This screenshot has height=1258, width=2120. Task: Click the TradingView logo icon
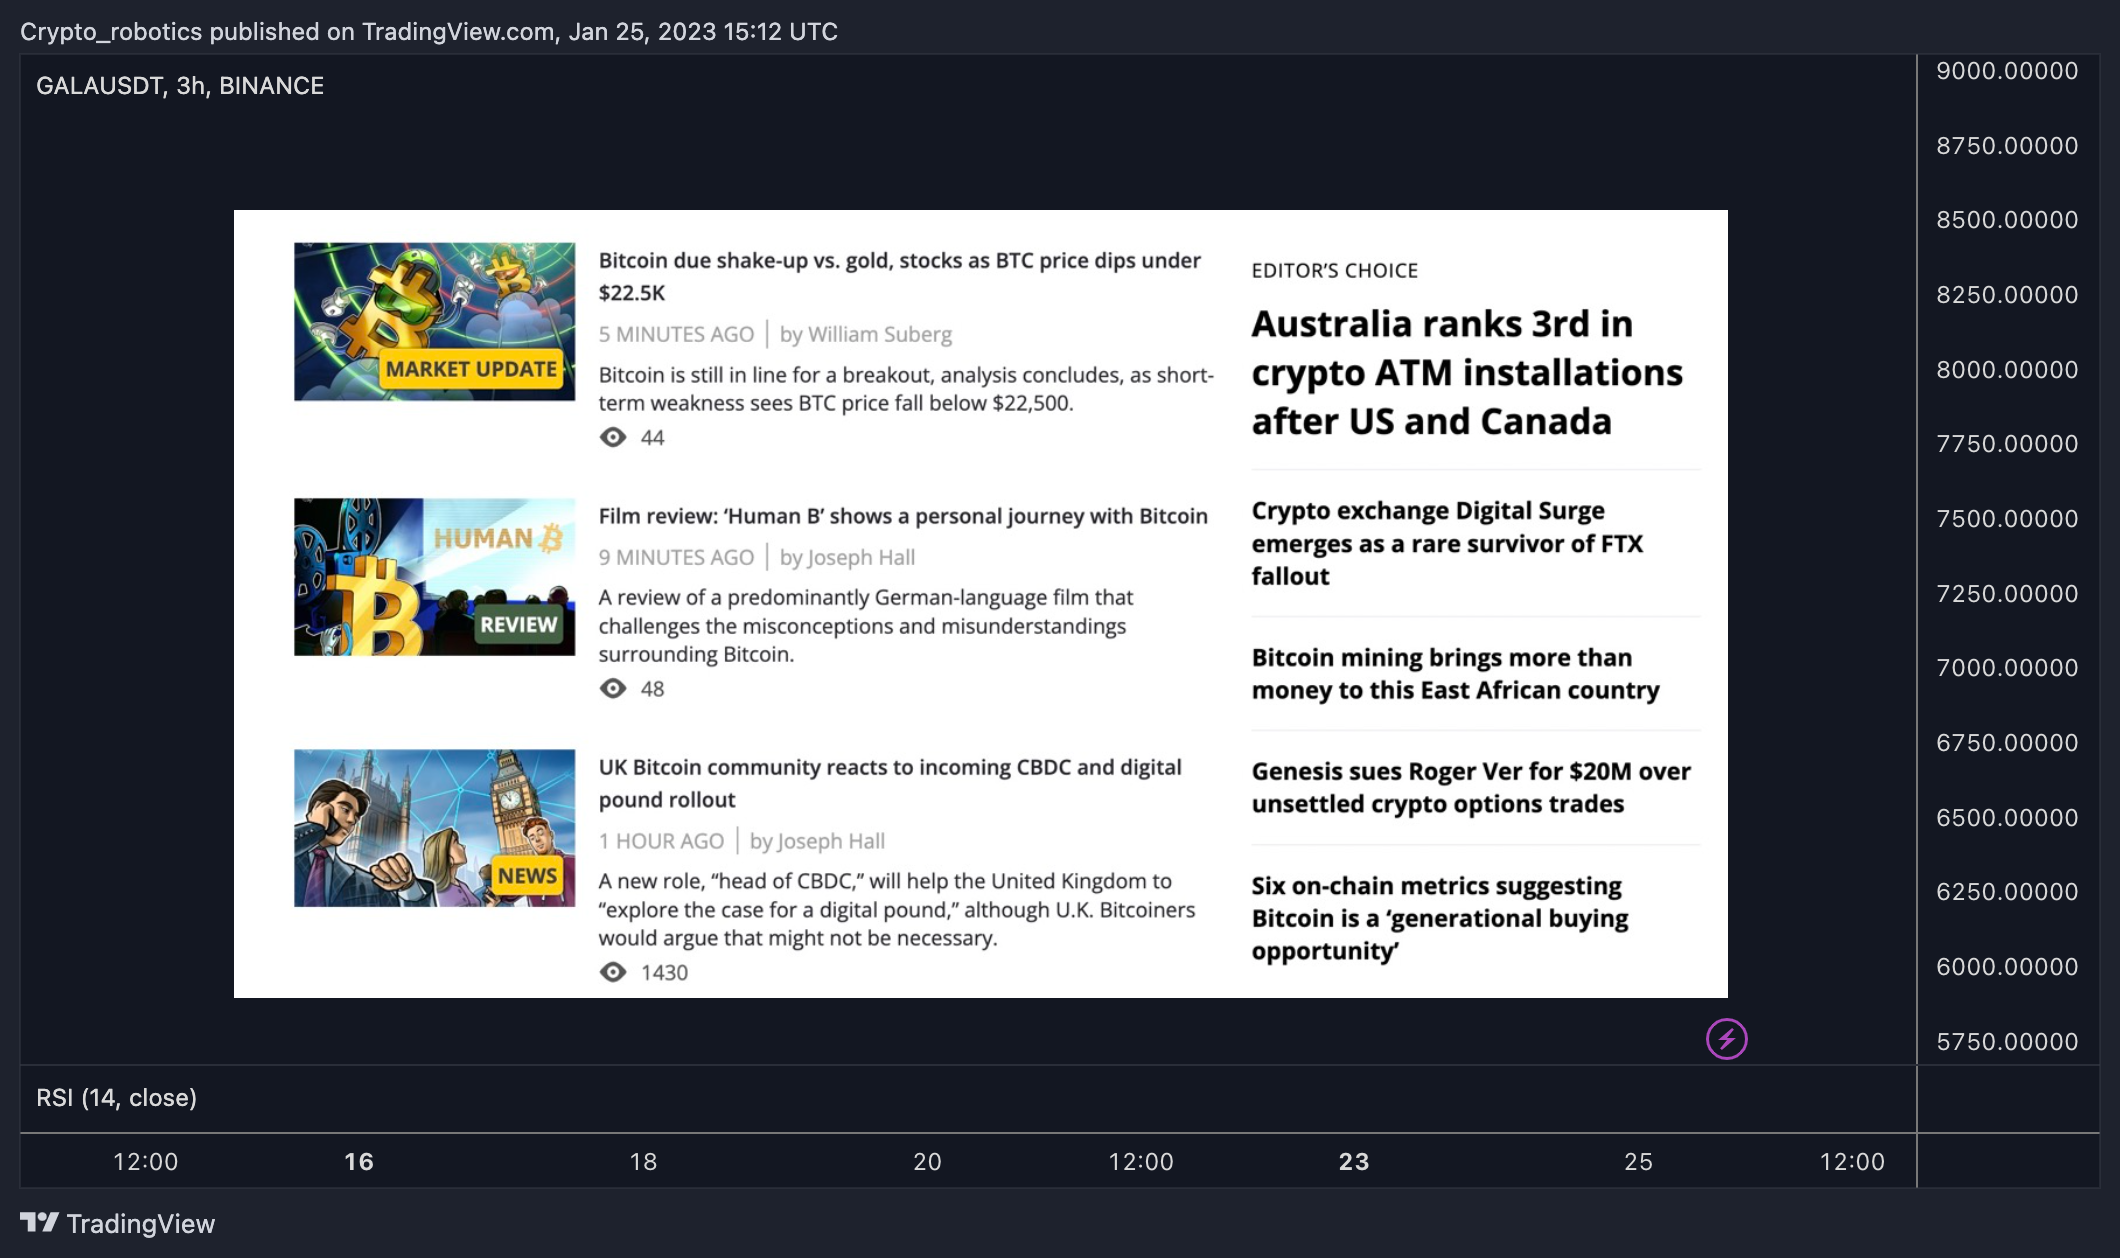pyautogui.click(x=39, y=1223)
